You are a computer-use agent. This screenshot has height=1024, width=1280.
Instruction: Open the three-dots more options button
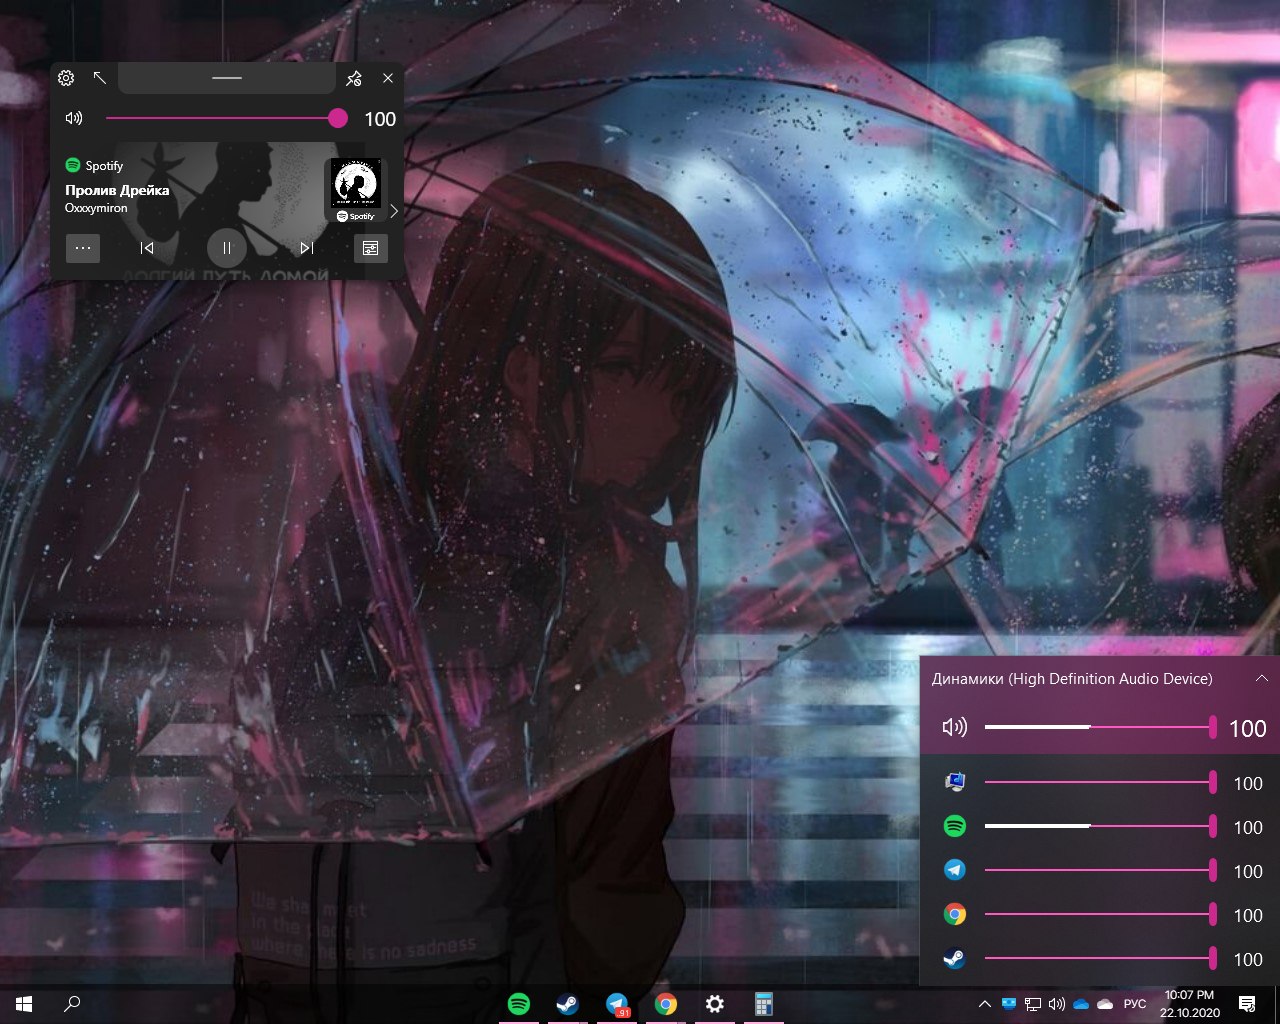[x=83, y=248]
